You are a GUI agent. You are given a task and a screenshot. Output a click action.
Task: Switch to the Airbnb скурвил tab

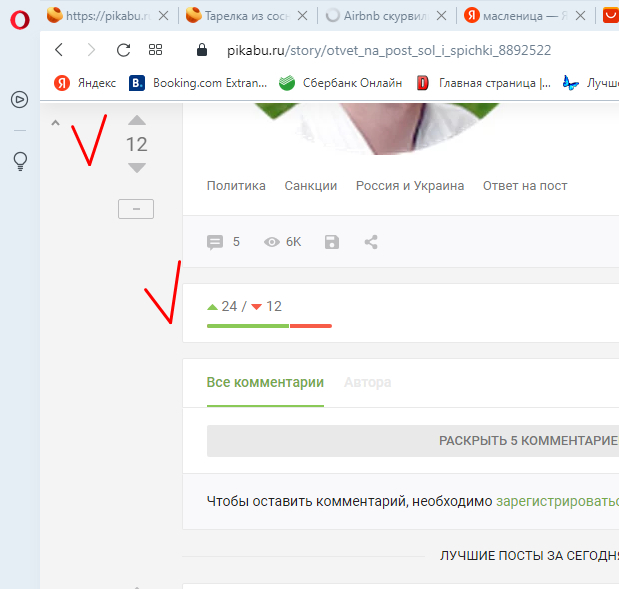tap(378, 16)
